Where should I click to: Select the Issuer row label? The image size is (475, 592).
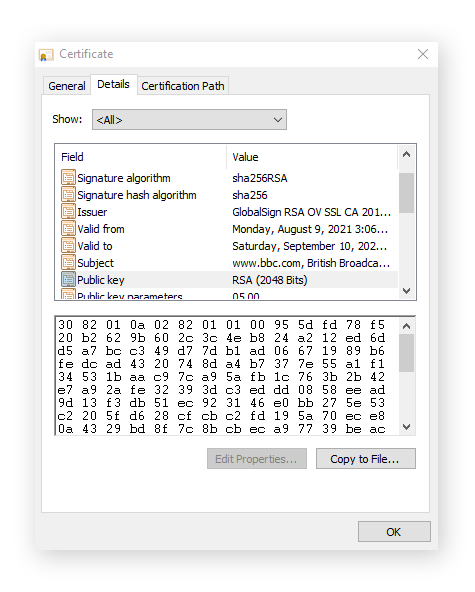[x=92, y=212]
